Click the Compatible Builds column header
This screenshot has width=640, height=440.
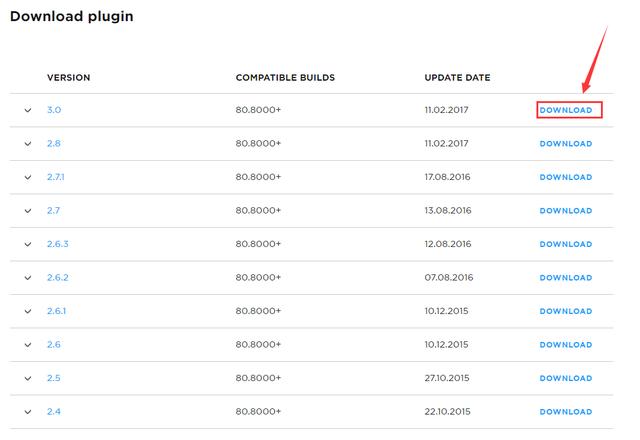pos(285,78)
